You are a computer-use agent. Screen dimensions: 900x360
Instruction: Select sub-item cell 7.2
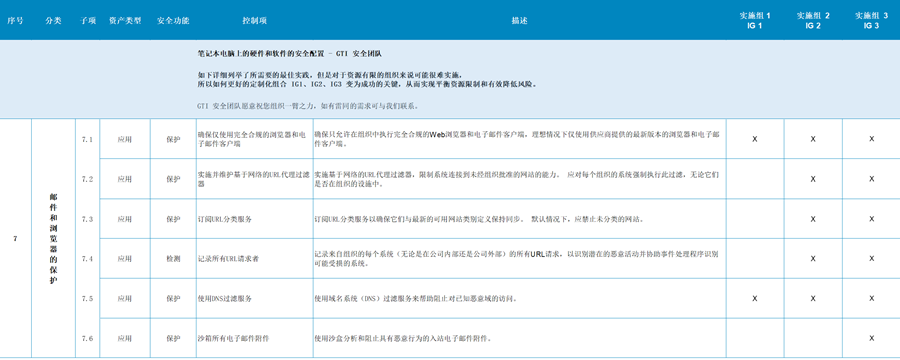[x=87, y=179]
